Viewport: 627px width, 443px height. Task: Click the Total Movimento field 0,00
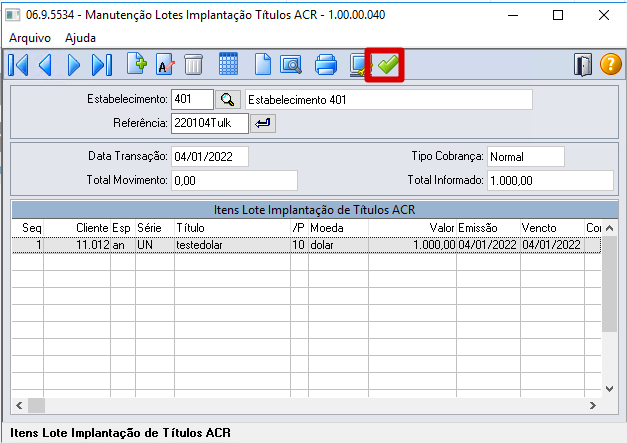click(234, 180)
